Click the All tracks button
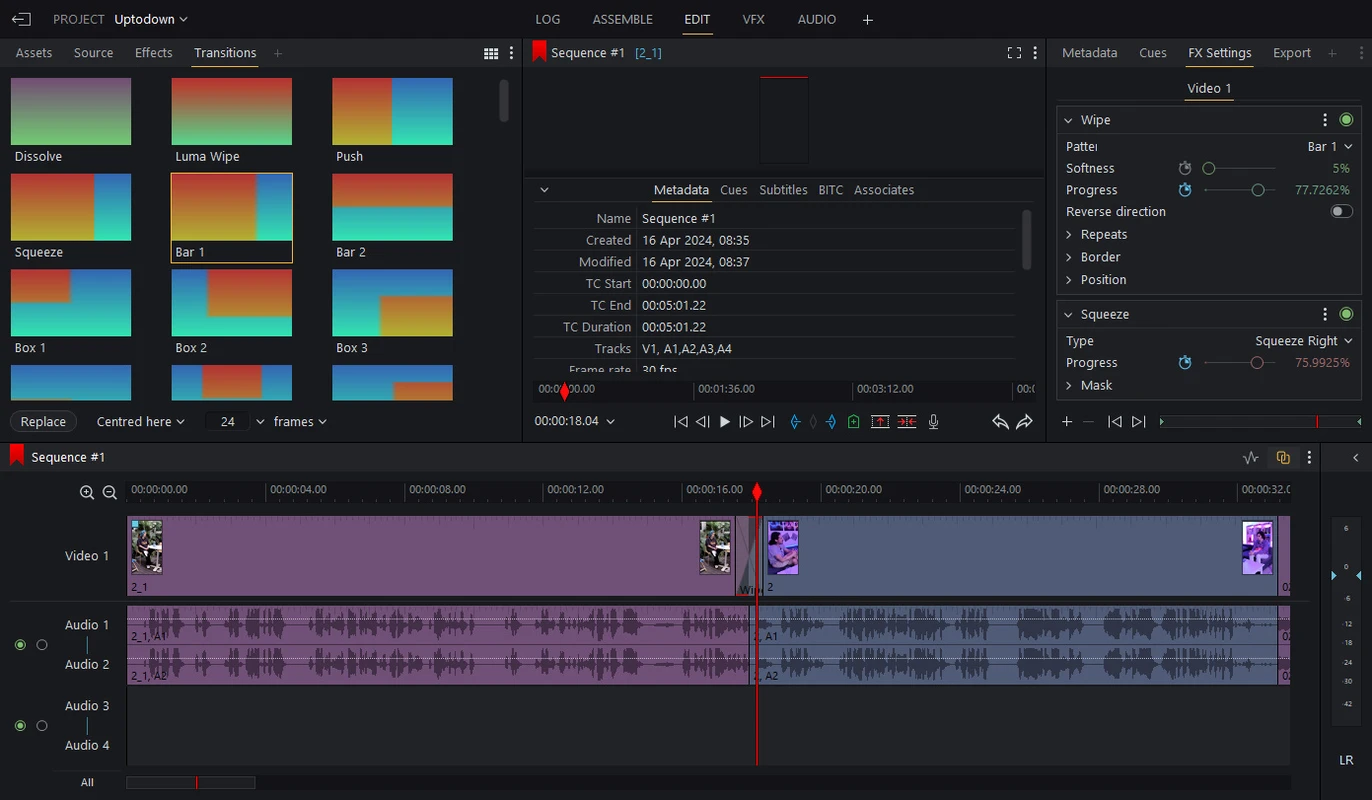Screen dimensions: 1372x800 coord(87,783)
